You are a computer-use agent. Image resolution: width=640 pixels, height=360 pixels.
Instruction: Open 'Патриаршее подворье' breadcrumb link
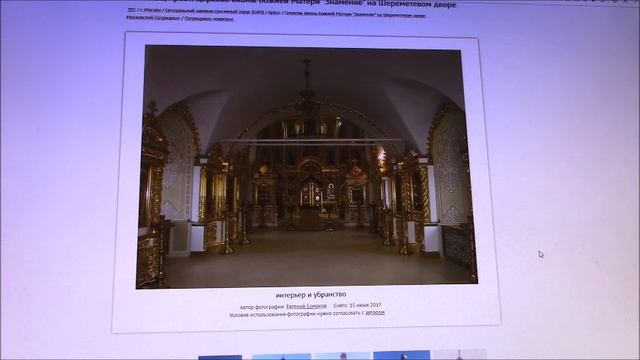pos(209,19)
